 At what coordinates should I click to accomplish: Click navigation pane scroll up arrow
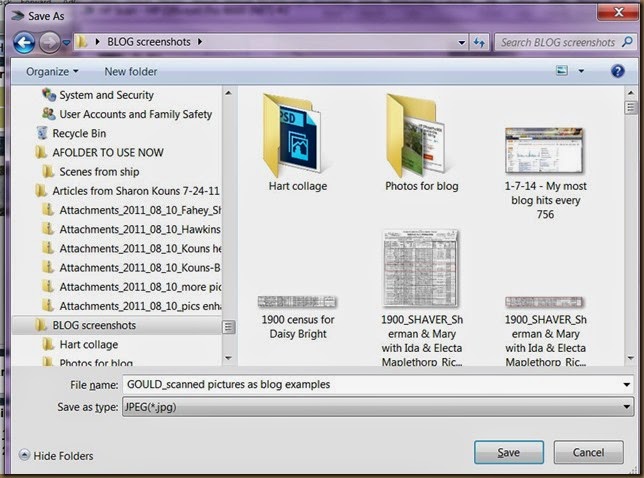point(228,93)
